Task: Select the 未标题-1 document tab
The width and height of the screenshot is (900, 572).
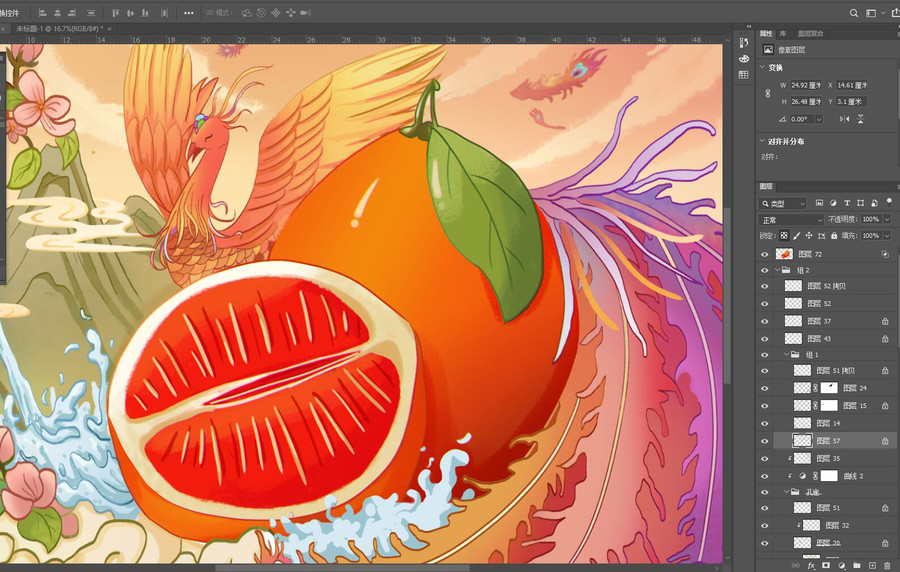Action: coord(59,29)
